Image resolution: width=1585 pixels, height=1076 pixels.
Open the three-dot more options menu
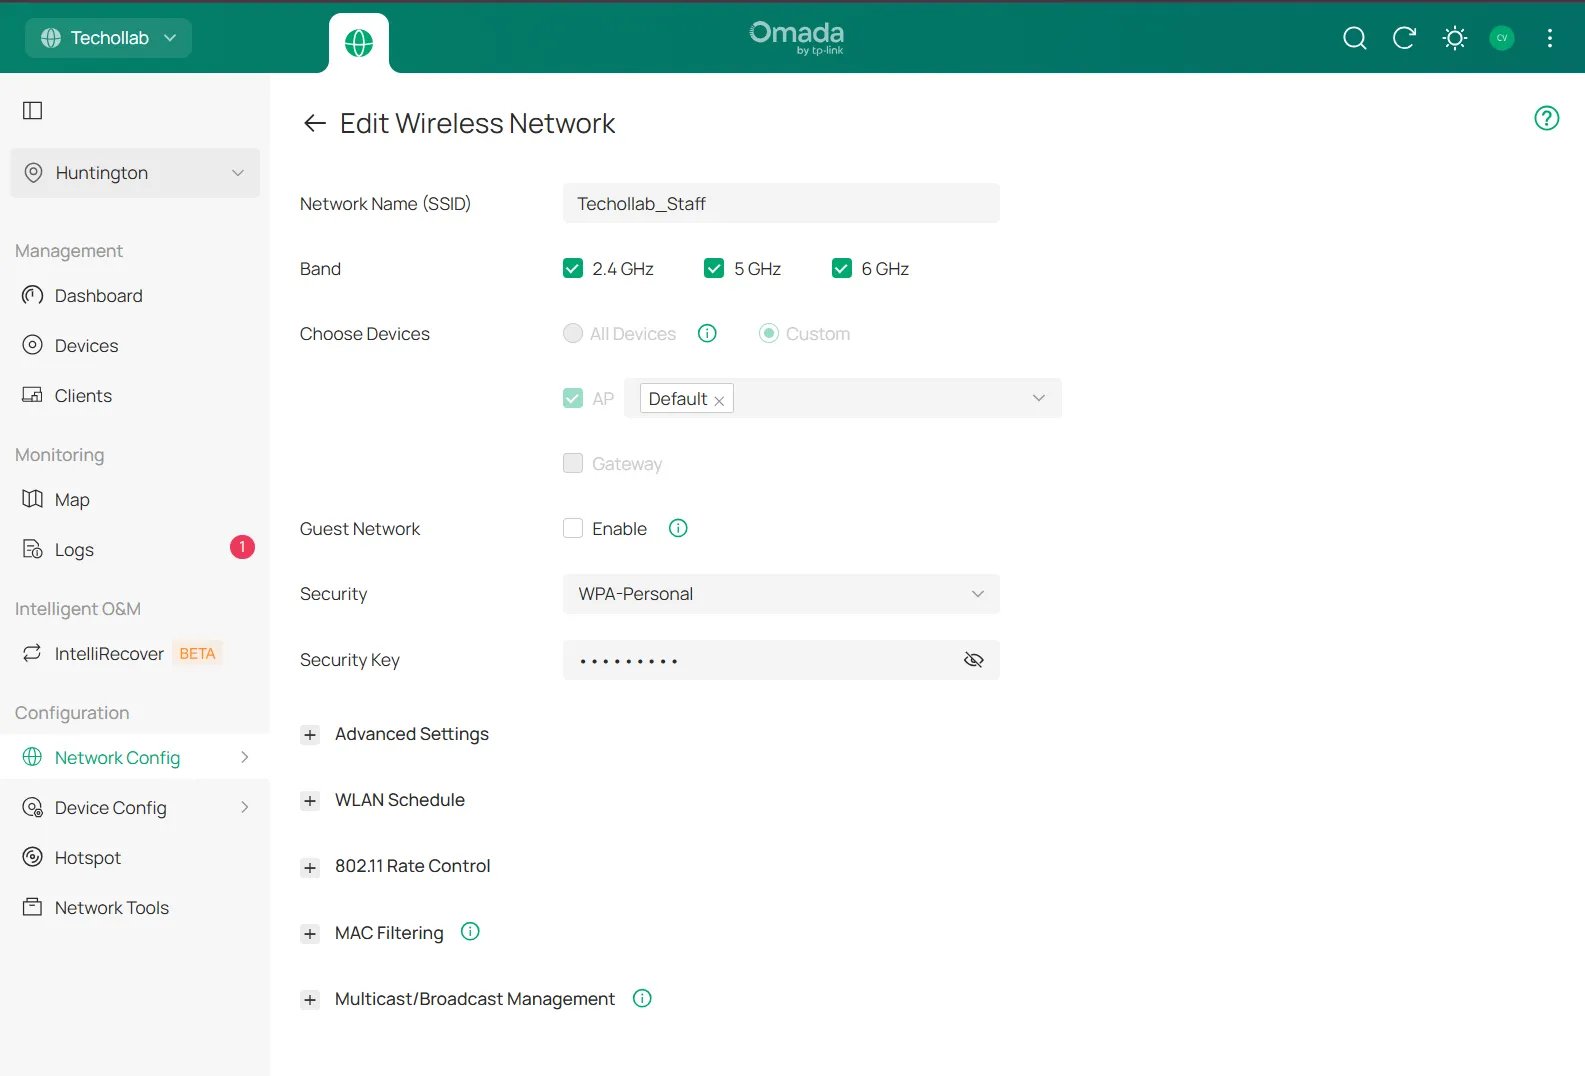tap(1550, 38)
